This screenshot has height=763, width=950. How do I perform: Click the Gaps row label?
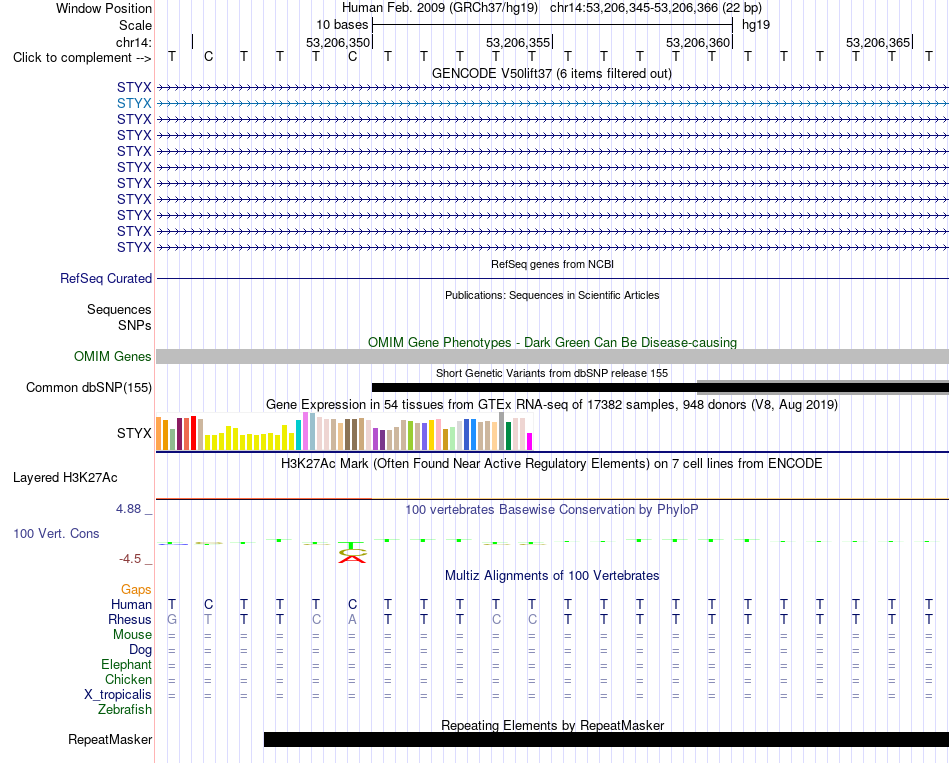point(136,590)
